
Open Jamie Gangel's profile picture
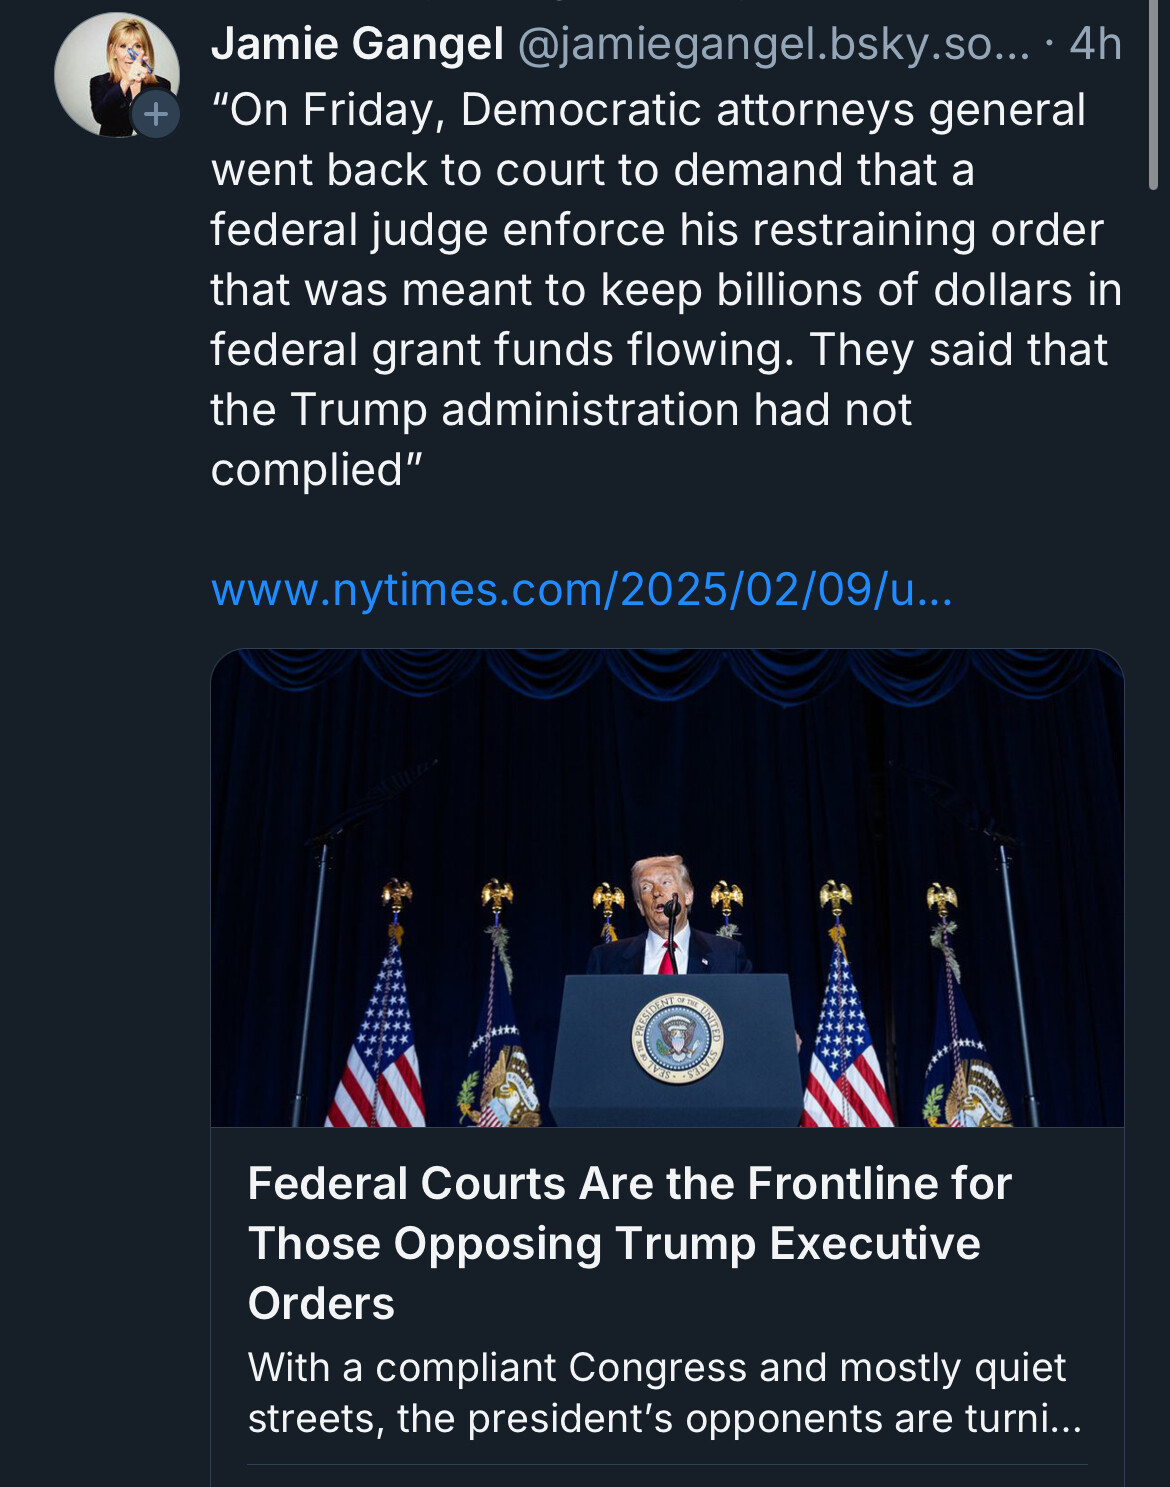112,72
